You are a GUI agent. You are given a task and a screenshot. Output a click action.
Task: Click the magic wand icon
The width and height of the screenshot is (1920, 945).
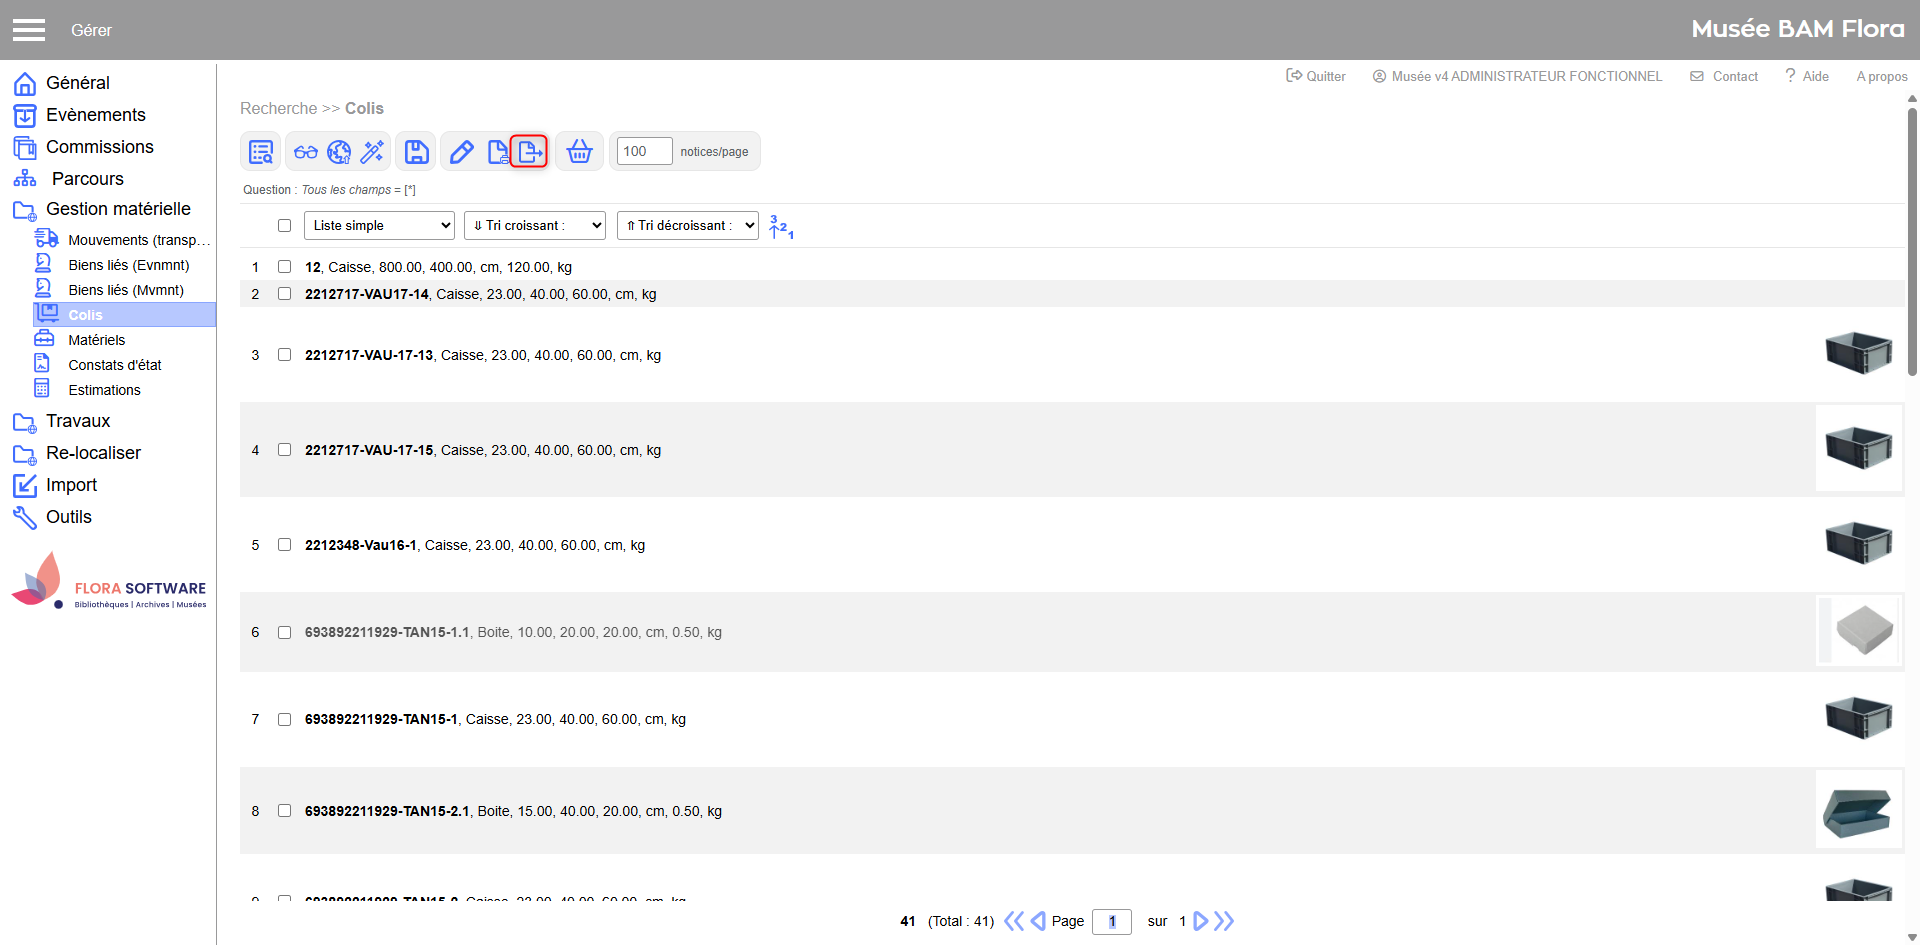click(372, 152)
